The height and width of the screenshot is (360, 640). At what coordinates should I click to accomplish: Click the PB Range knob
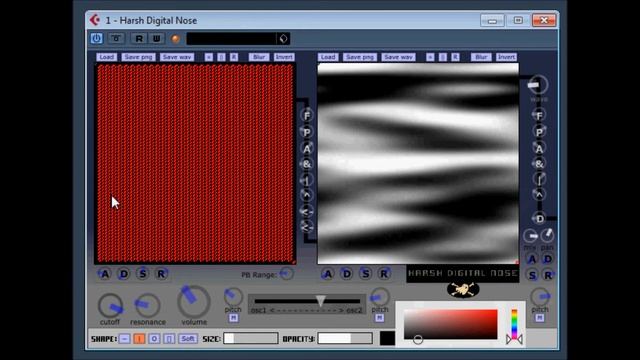[287, 273]
